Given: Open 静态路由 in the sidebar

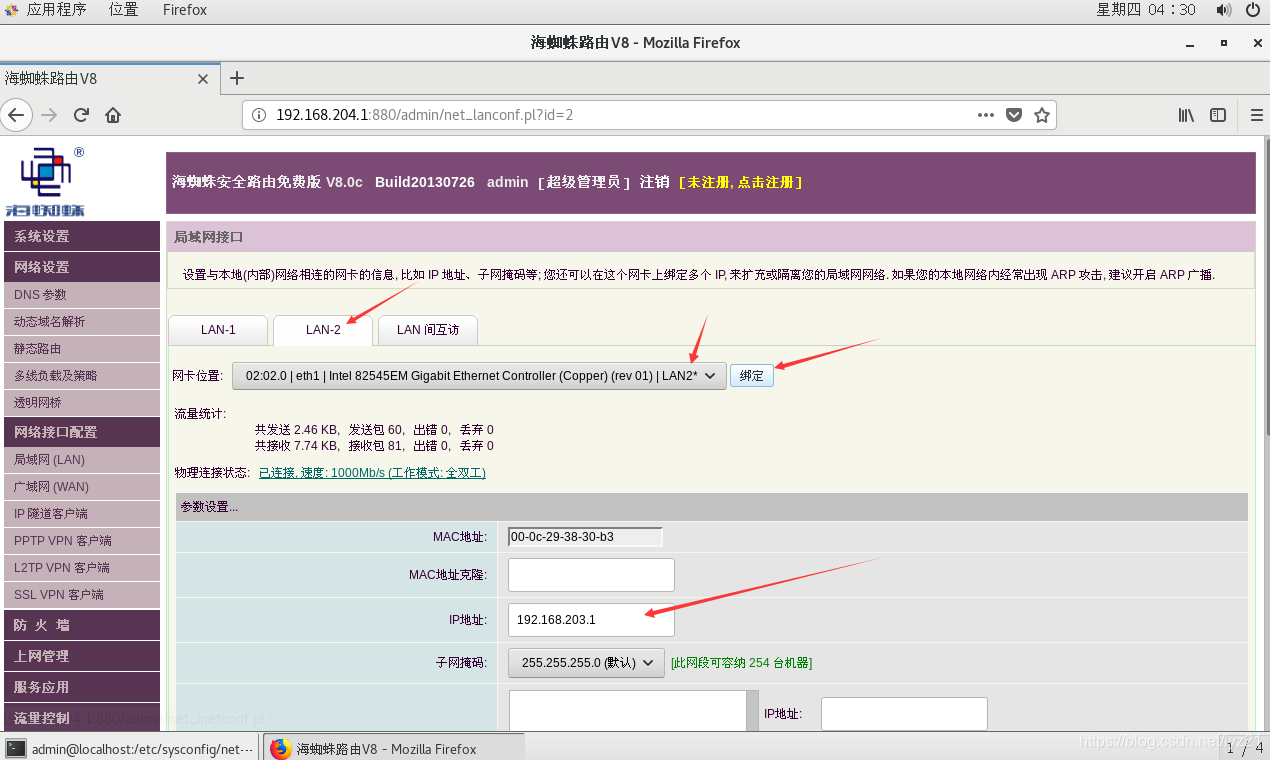Looking at the screenshot, I should pyautogui.click(x=82, y=349).
